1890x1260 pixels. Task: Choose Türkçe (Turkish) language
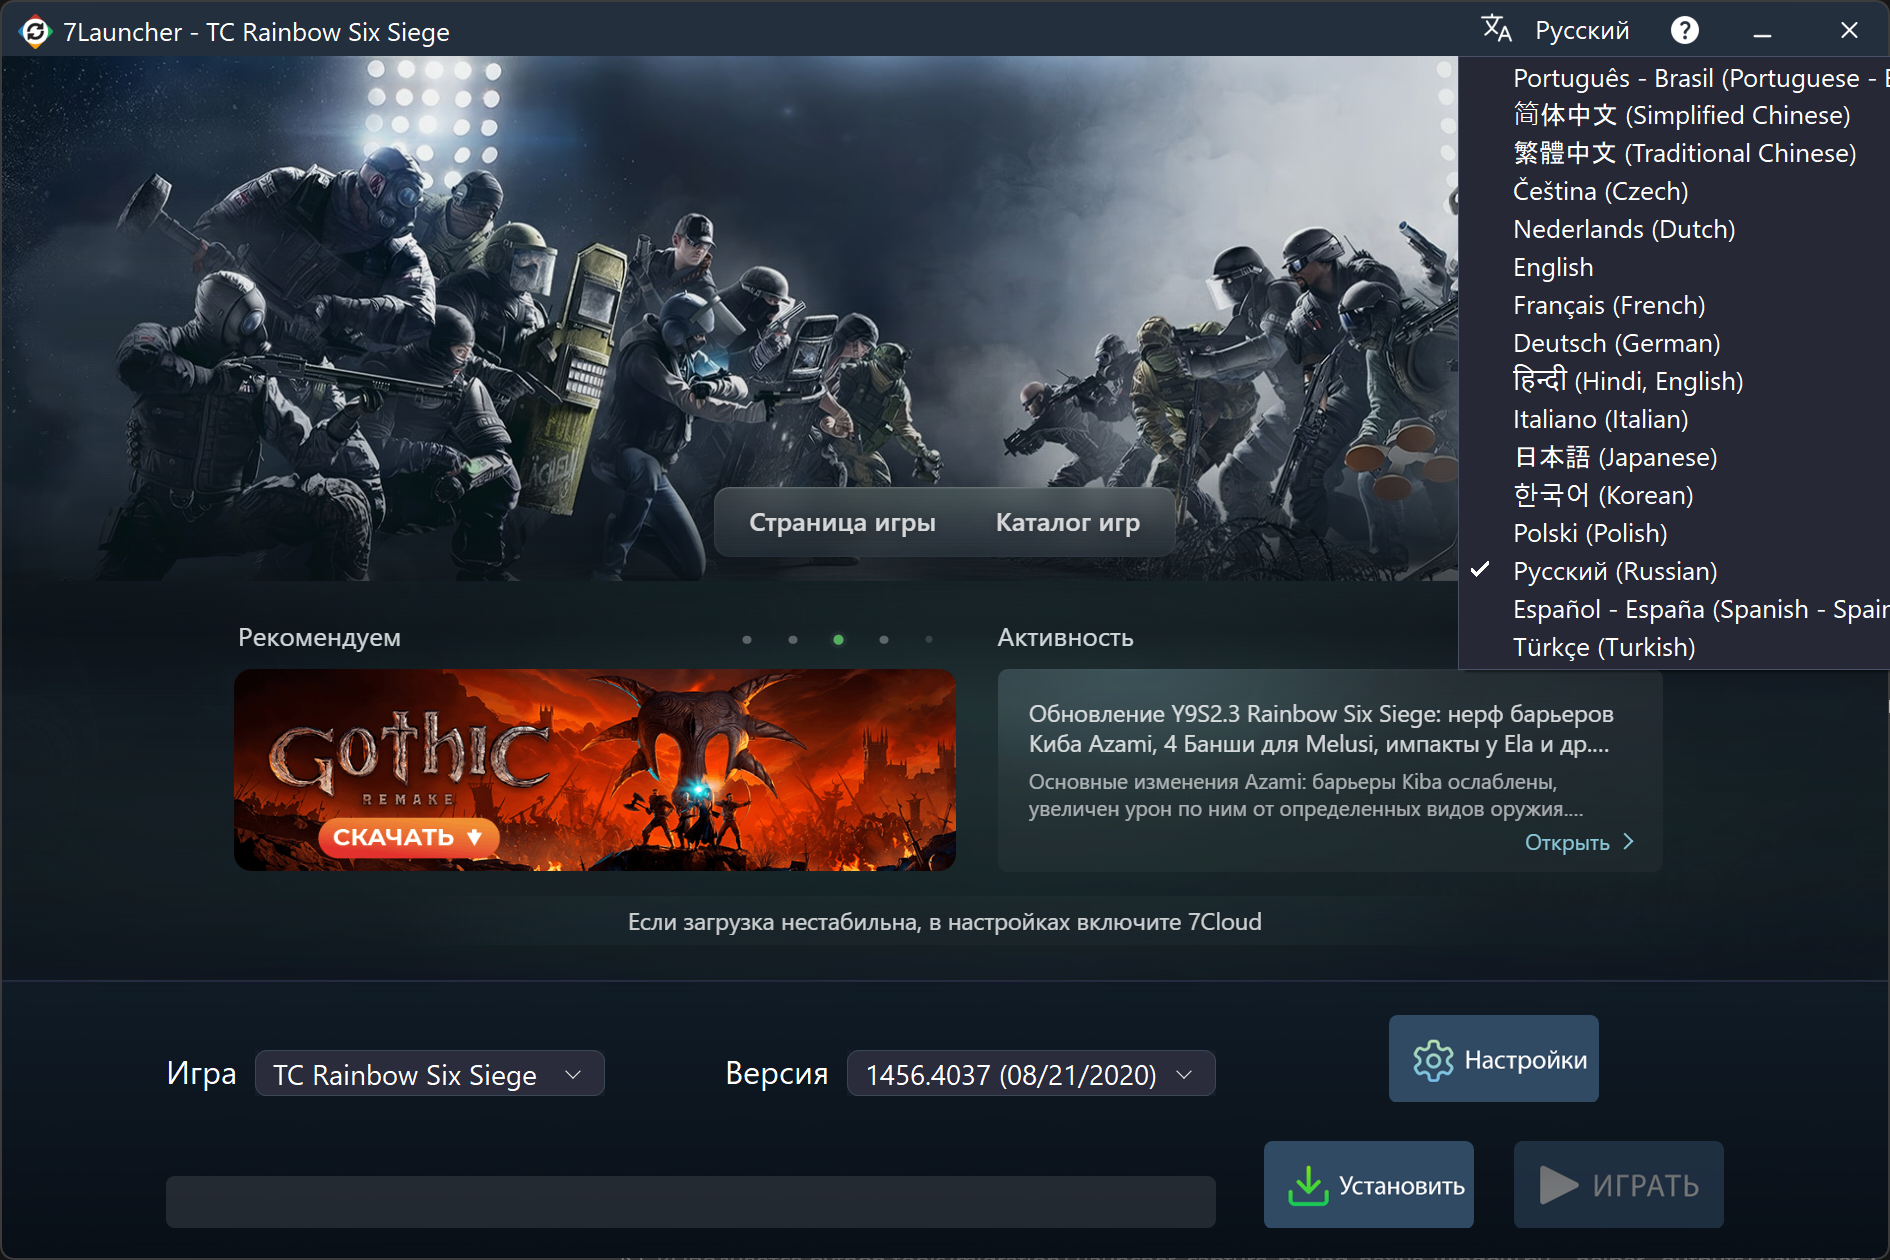tap(1675, 648)
